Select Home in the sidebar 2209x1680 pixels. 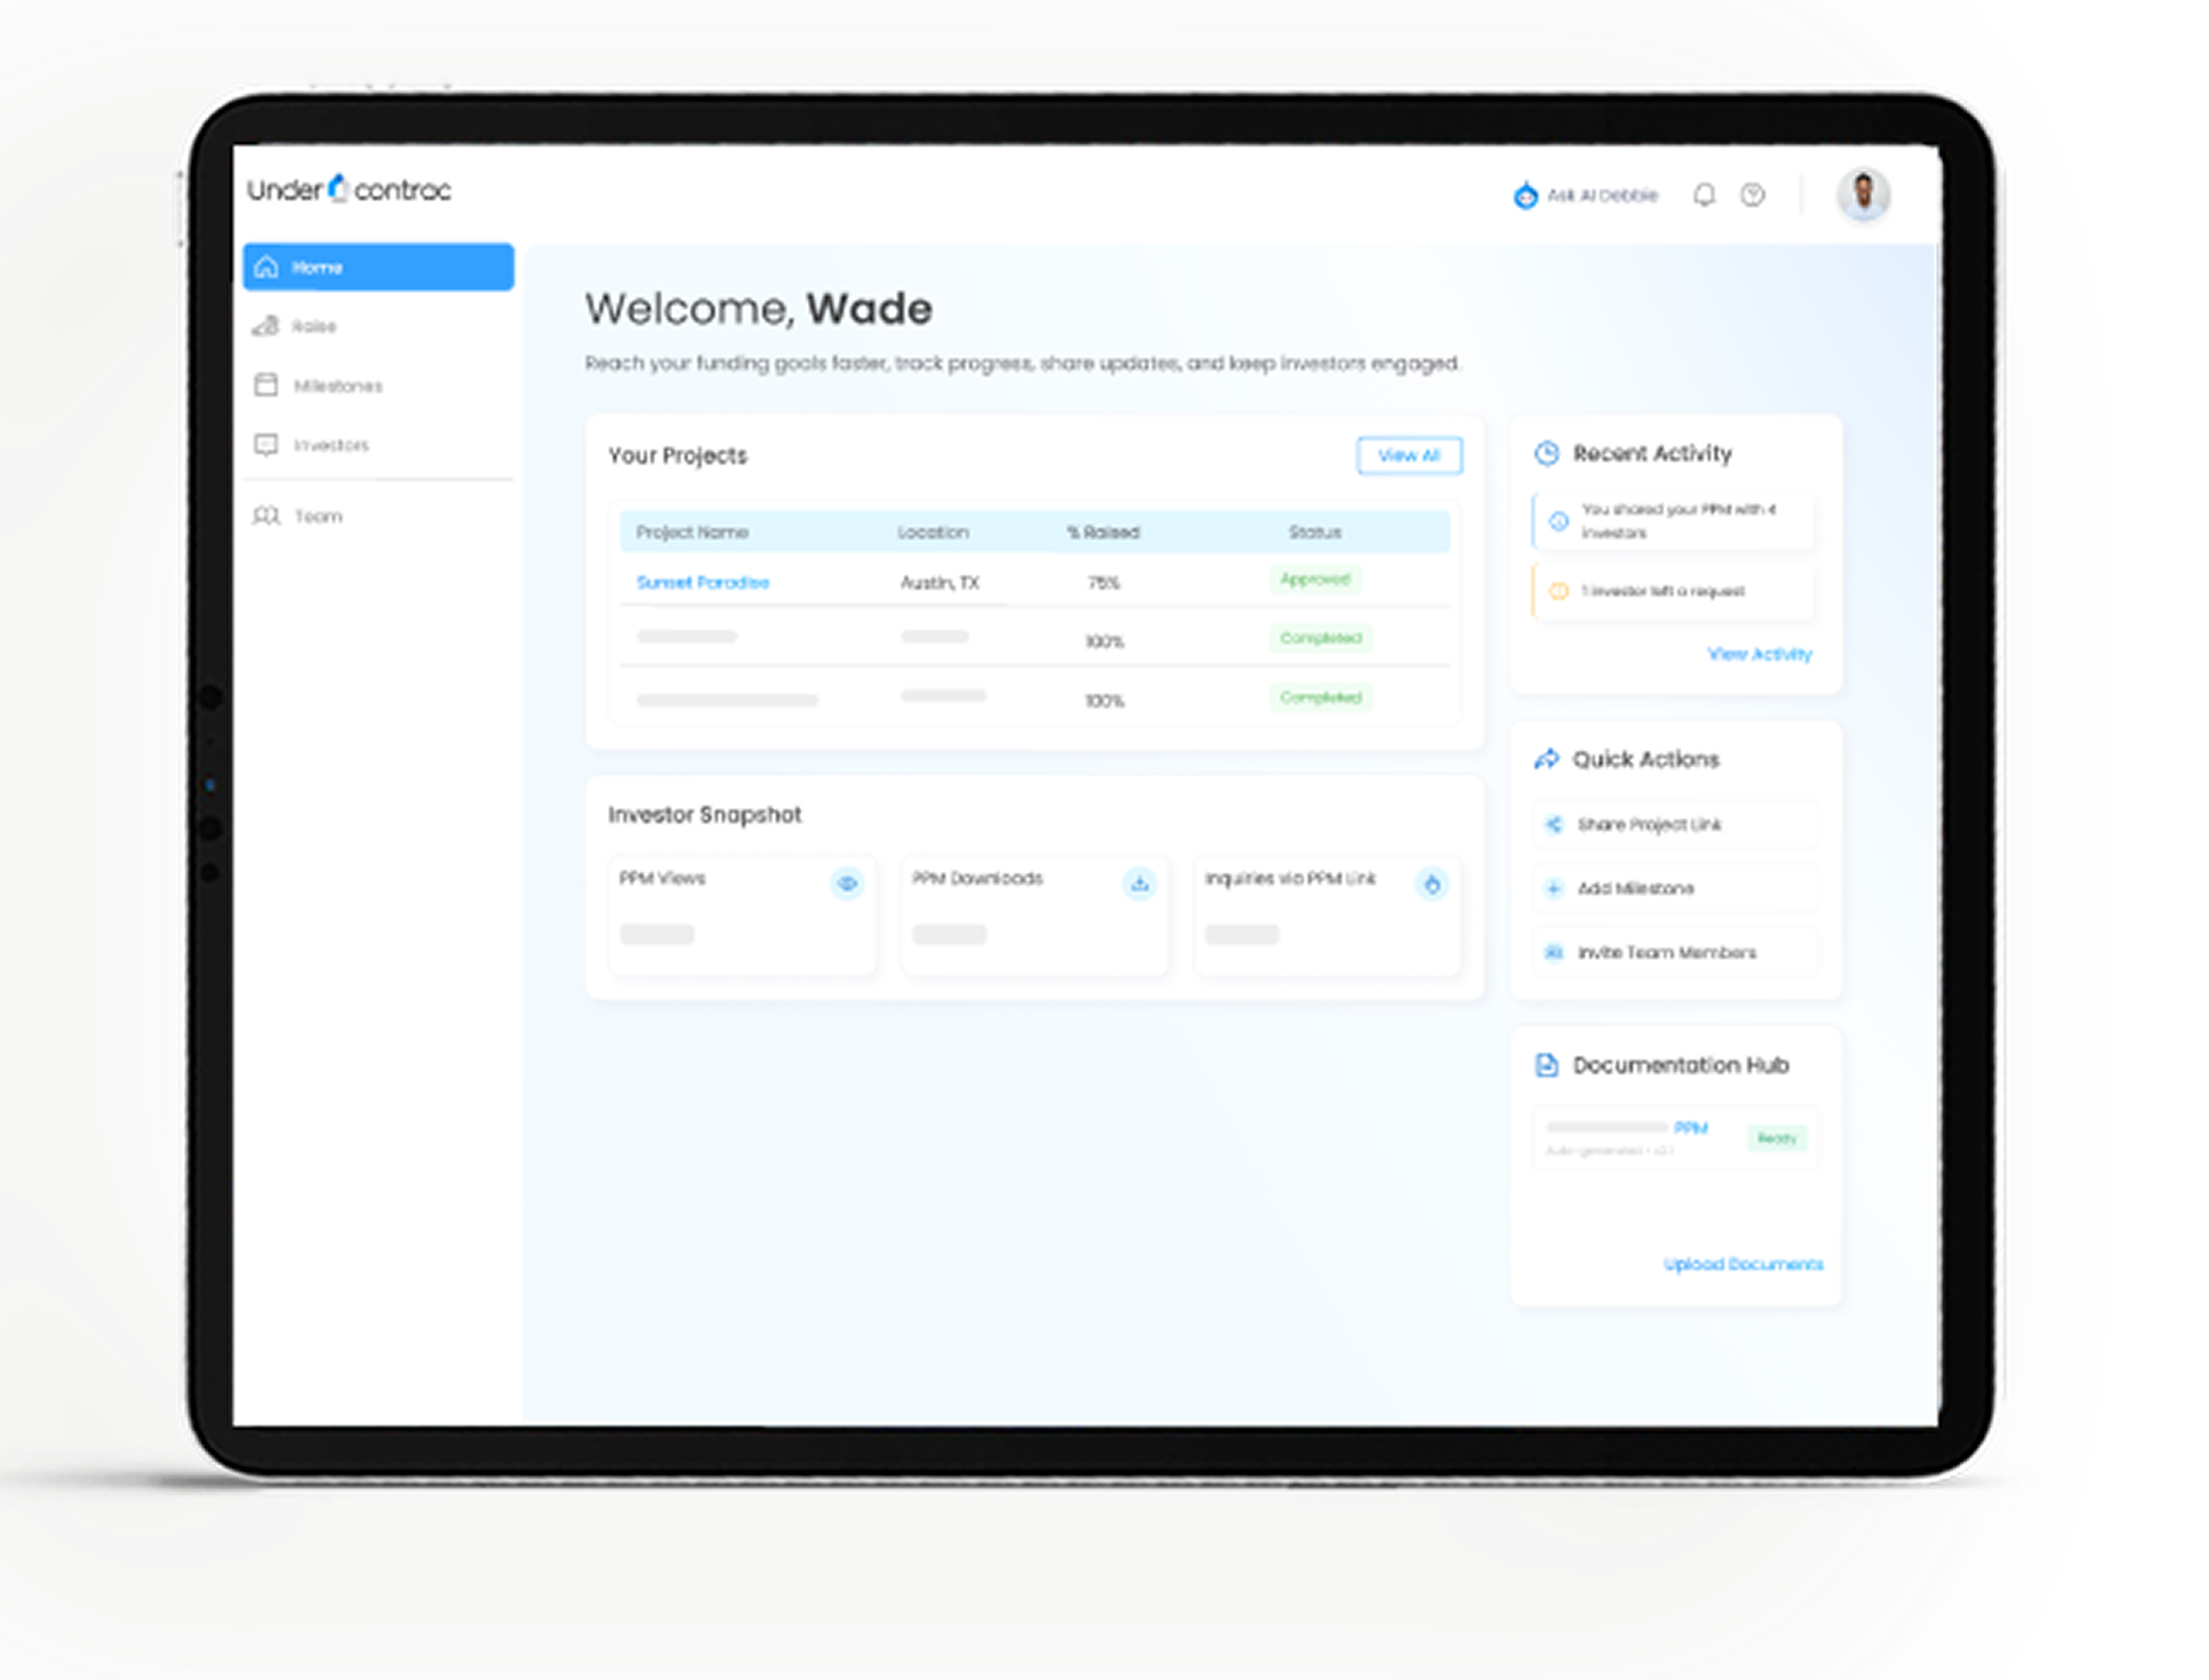(378, 267)
